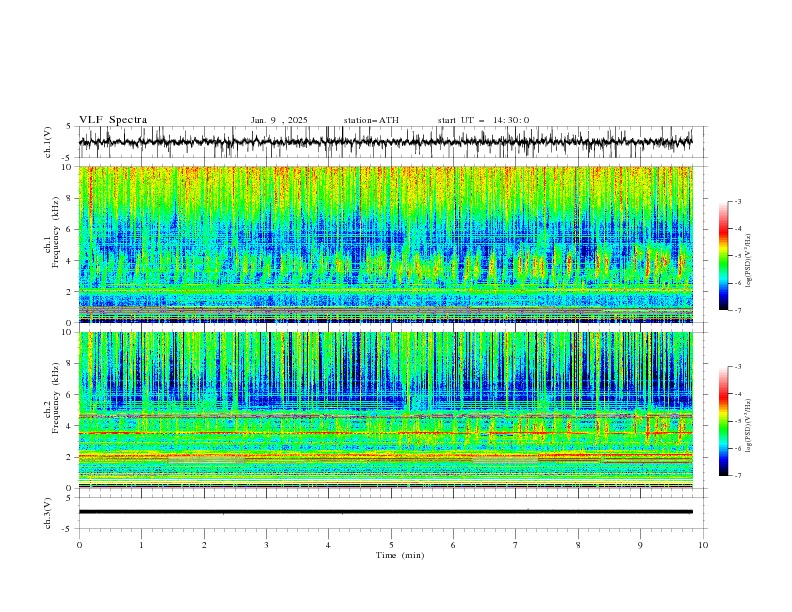Select the date 'Jan. 9 , 2025' text
This screenshot has height=612, width=792.
pos(279,120)
